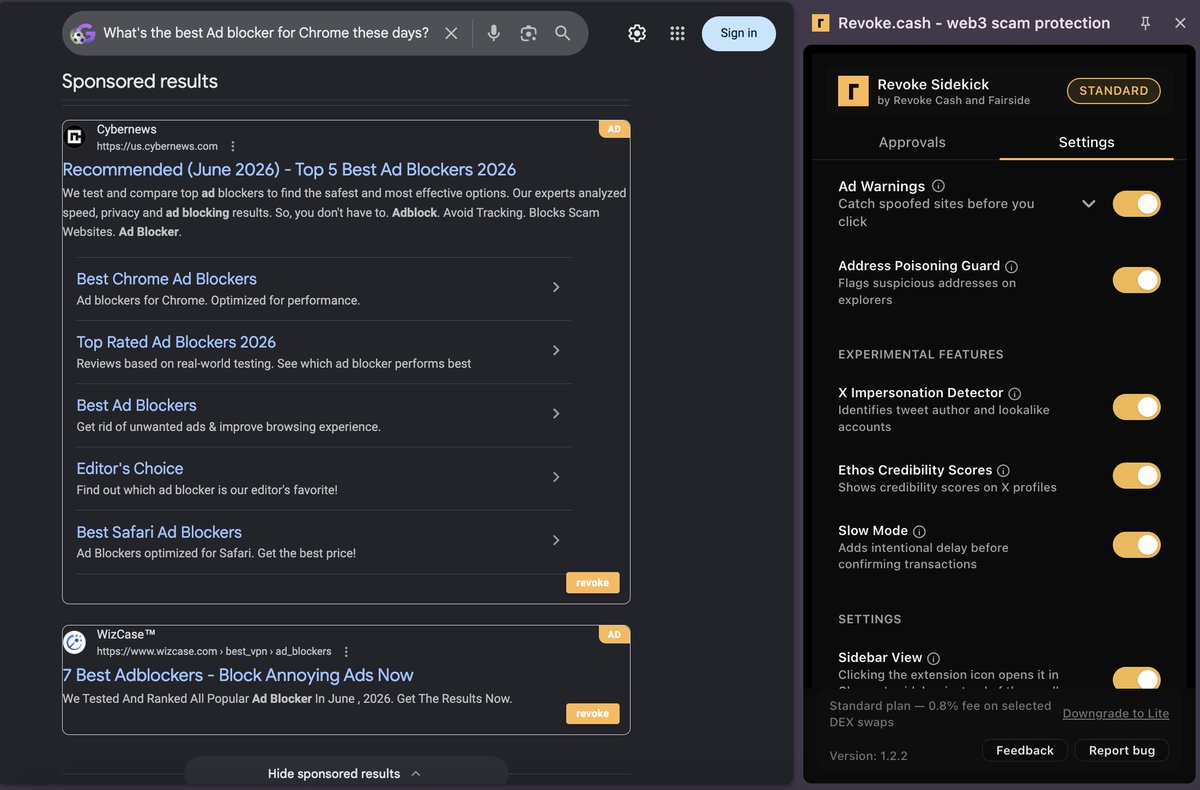The image size is (1200, 790).
Task: Click the us.cybernews.com URL text
Action: tap(157, 146)
